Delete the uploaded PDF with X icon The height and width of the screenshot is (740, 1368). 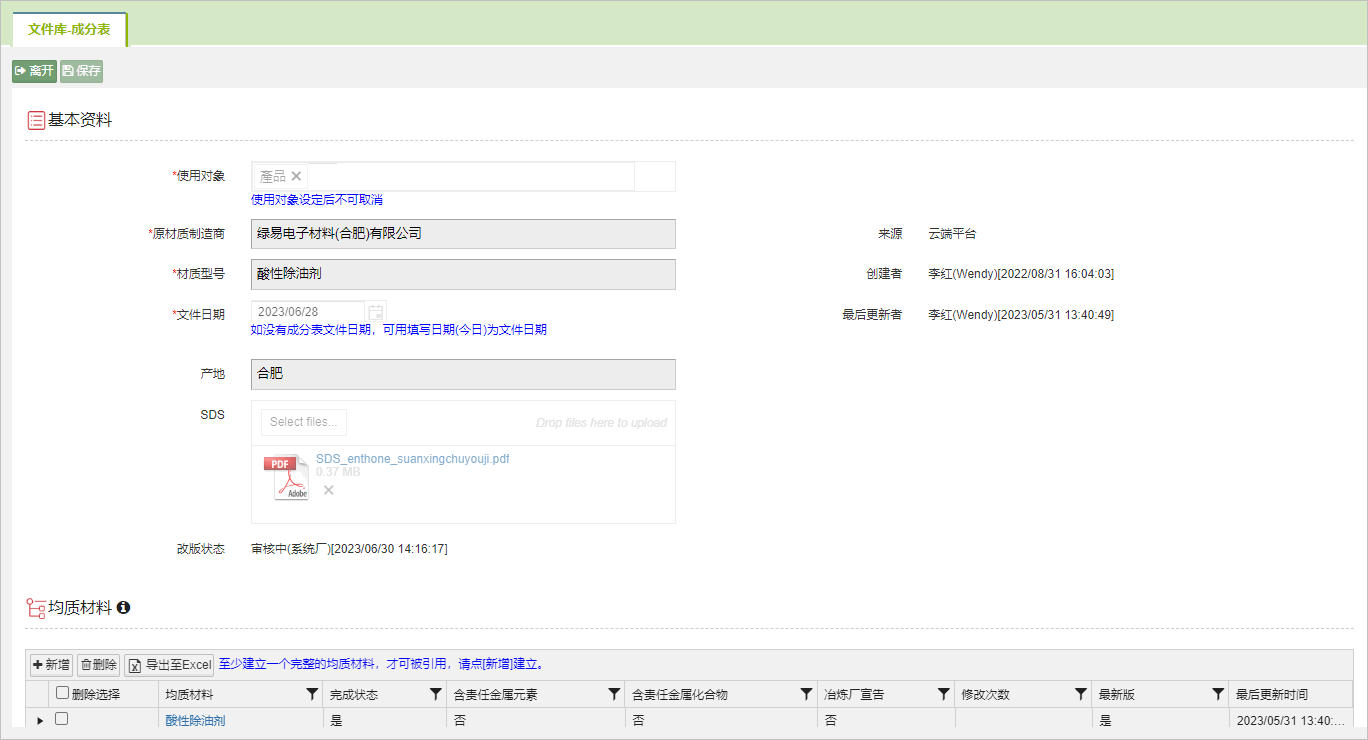(x=328, y=490)
